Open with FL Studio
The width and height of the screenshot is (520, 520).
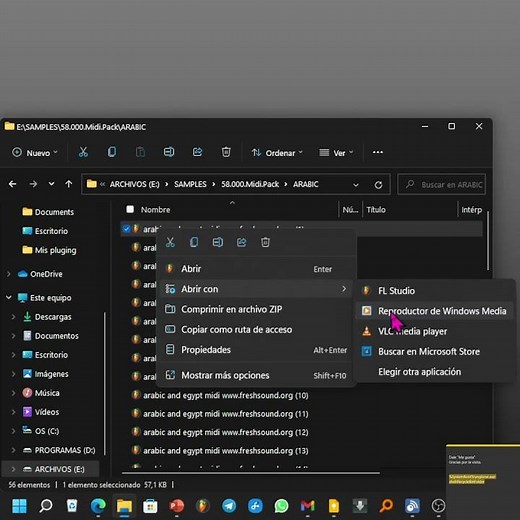(x=435, y=291)
